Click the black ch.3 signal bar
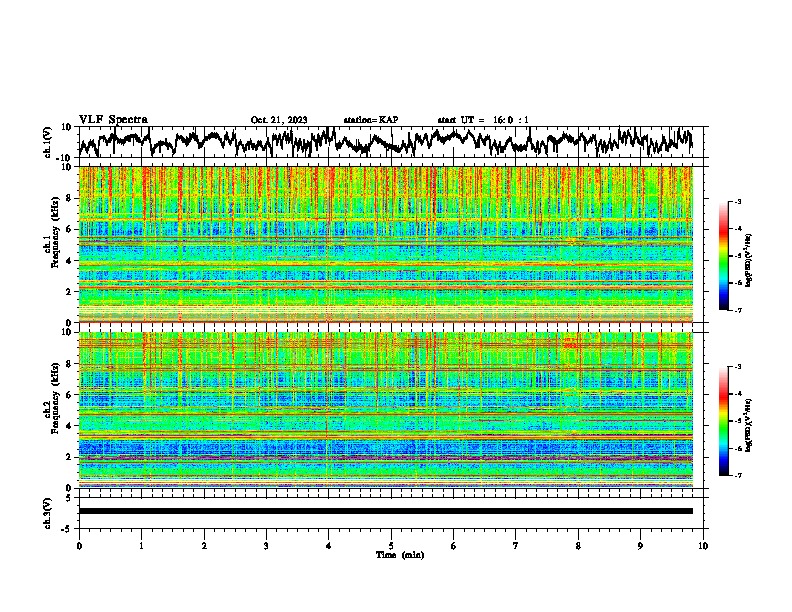 (x=385, y=511)
